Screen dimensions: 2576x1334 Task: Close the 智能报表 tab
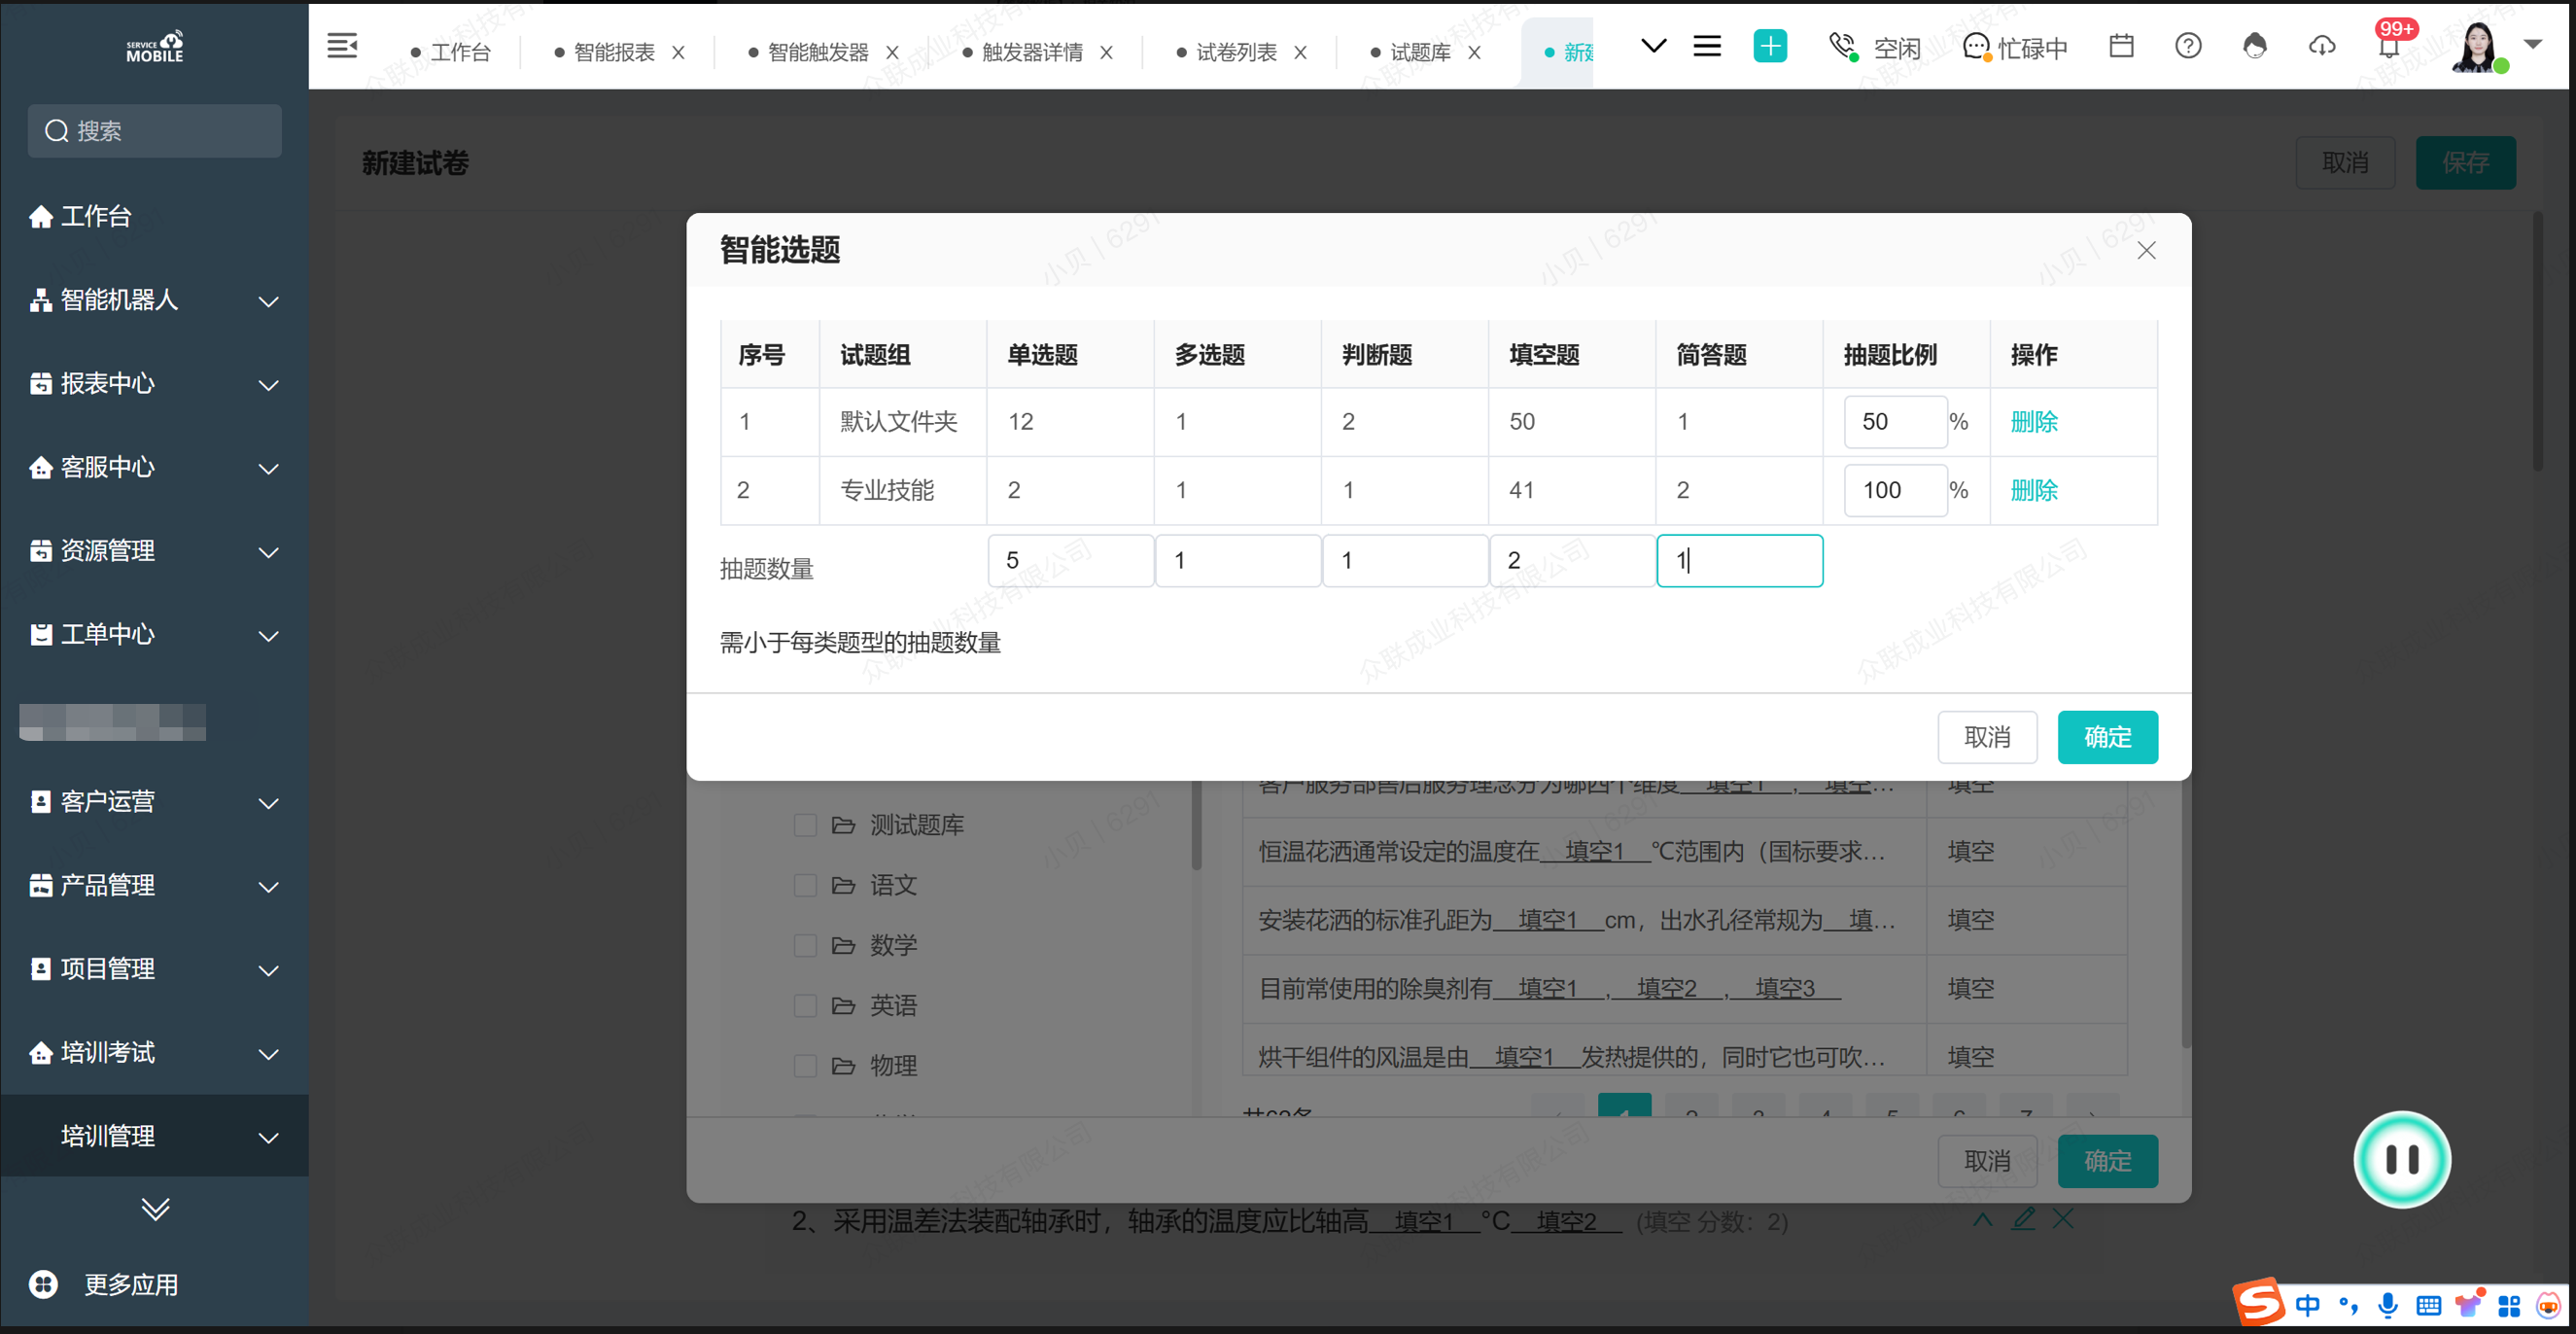pos(678,52)
